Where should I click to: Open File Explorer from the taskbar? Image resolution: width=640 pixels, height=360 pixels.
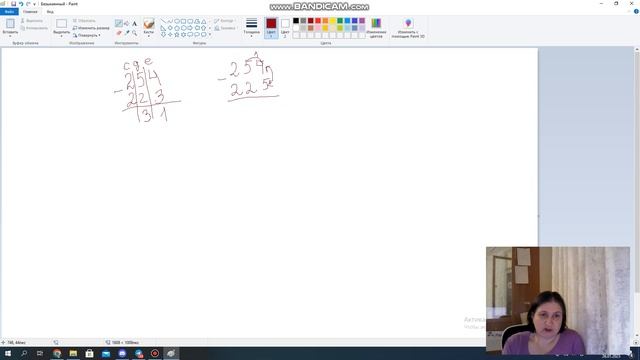[73, 353]
